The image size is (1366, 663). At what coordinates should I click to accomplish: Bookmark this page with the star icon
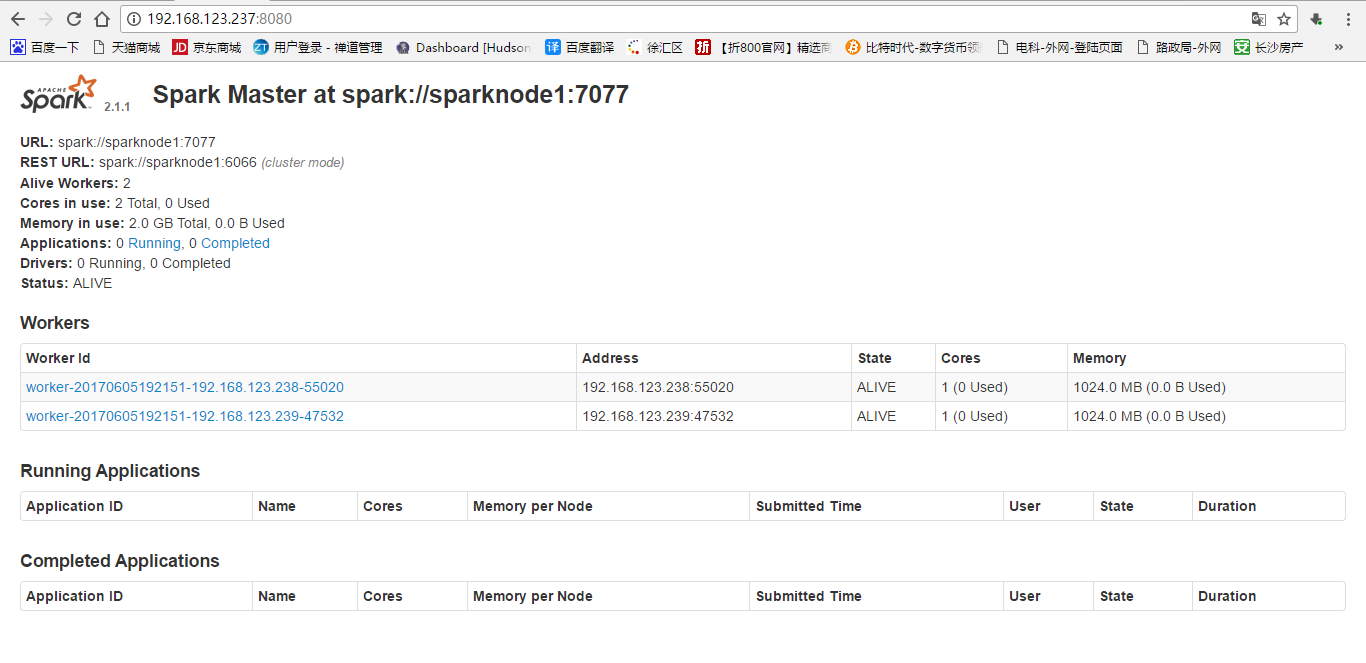[1284, 19]
